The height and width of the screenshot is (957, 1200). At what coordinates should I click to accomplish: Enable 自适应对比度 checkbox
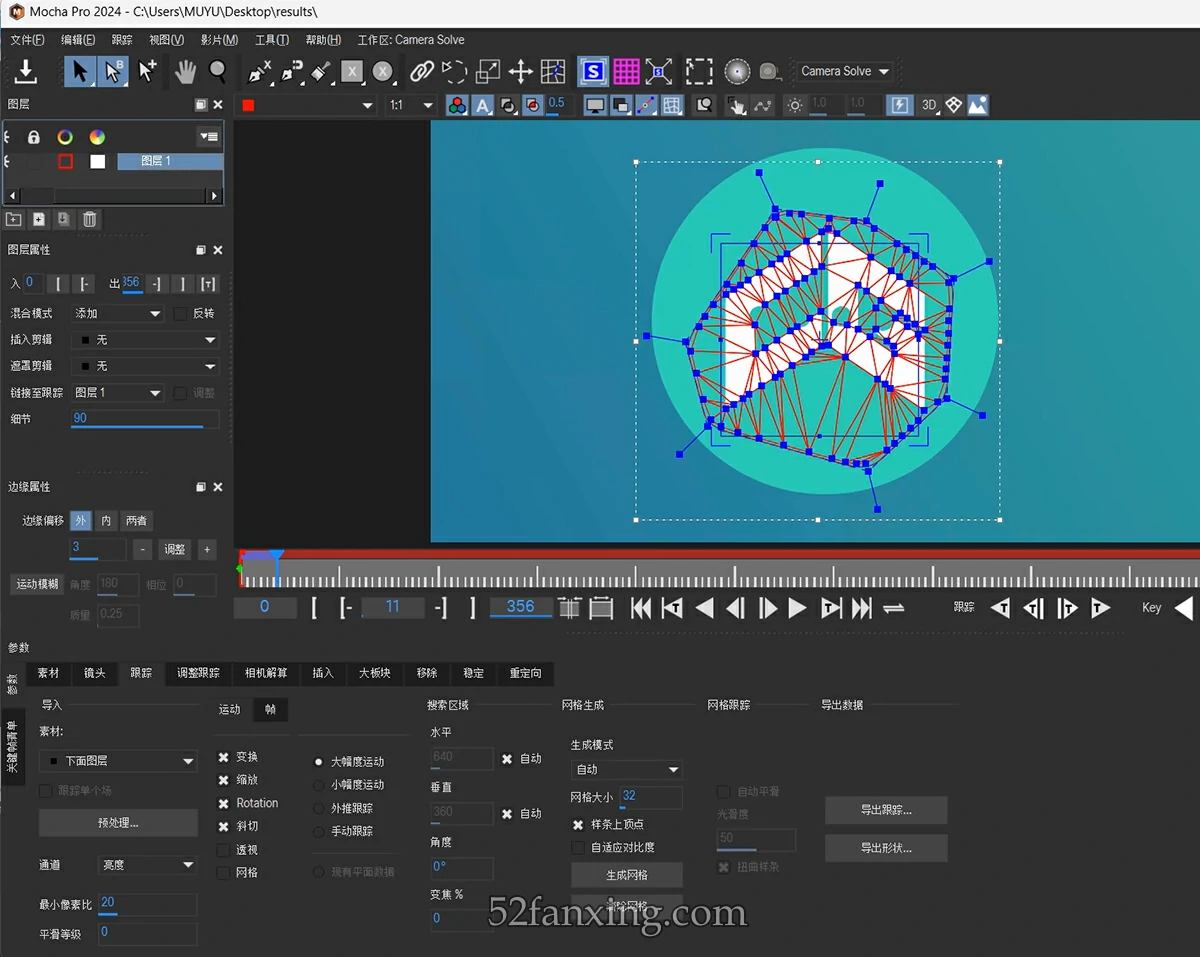coord(578,847)
